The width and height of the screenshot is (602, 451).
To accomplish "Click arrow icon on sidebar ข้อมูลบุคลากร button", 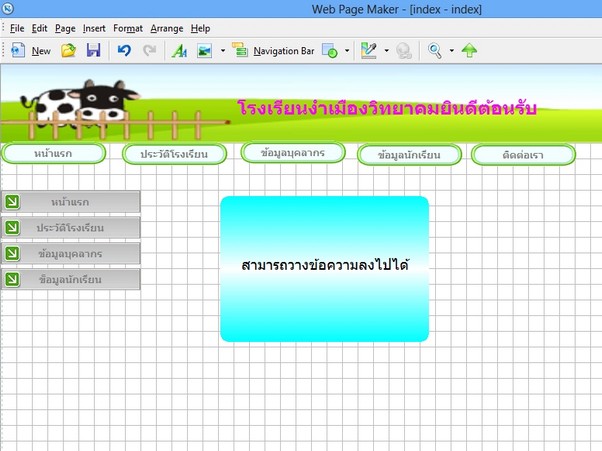I will [x=12, y=253].
